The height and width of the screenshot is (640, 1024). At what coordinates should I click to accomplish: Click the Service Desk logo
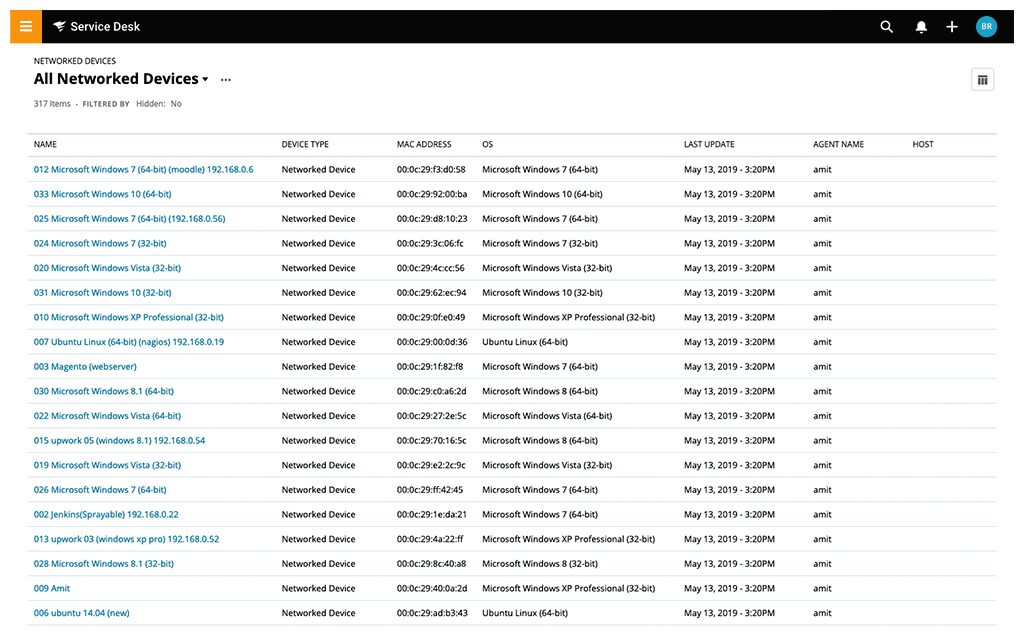coord(97,27)
